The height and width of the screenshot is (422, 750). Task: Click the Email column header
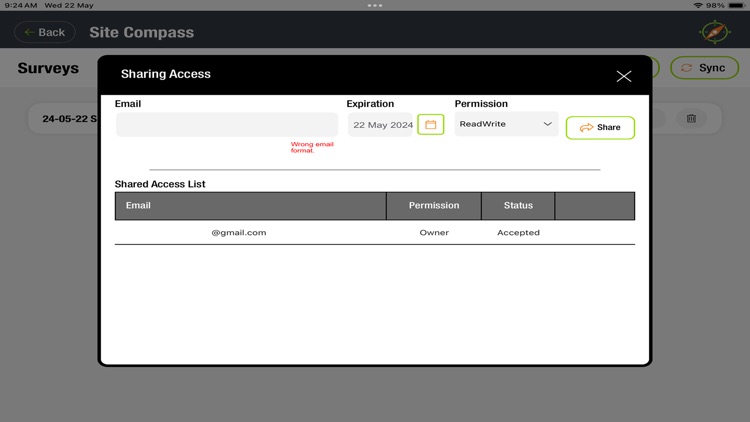pos(251,206)
